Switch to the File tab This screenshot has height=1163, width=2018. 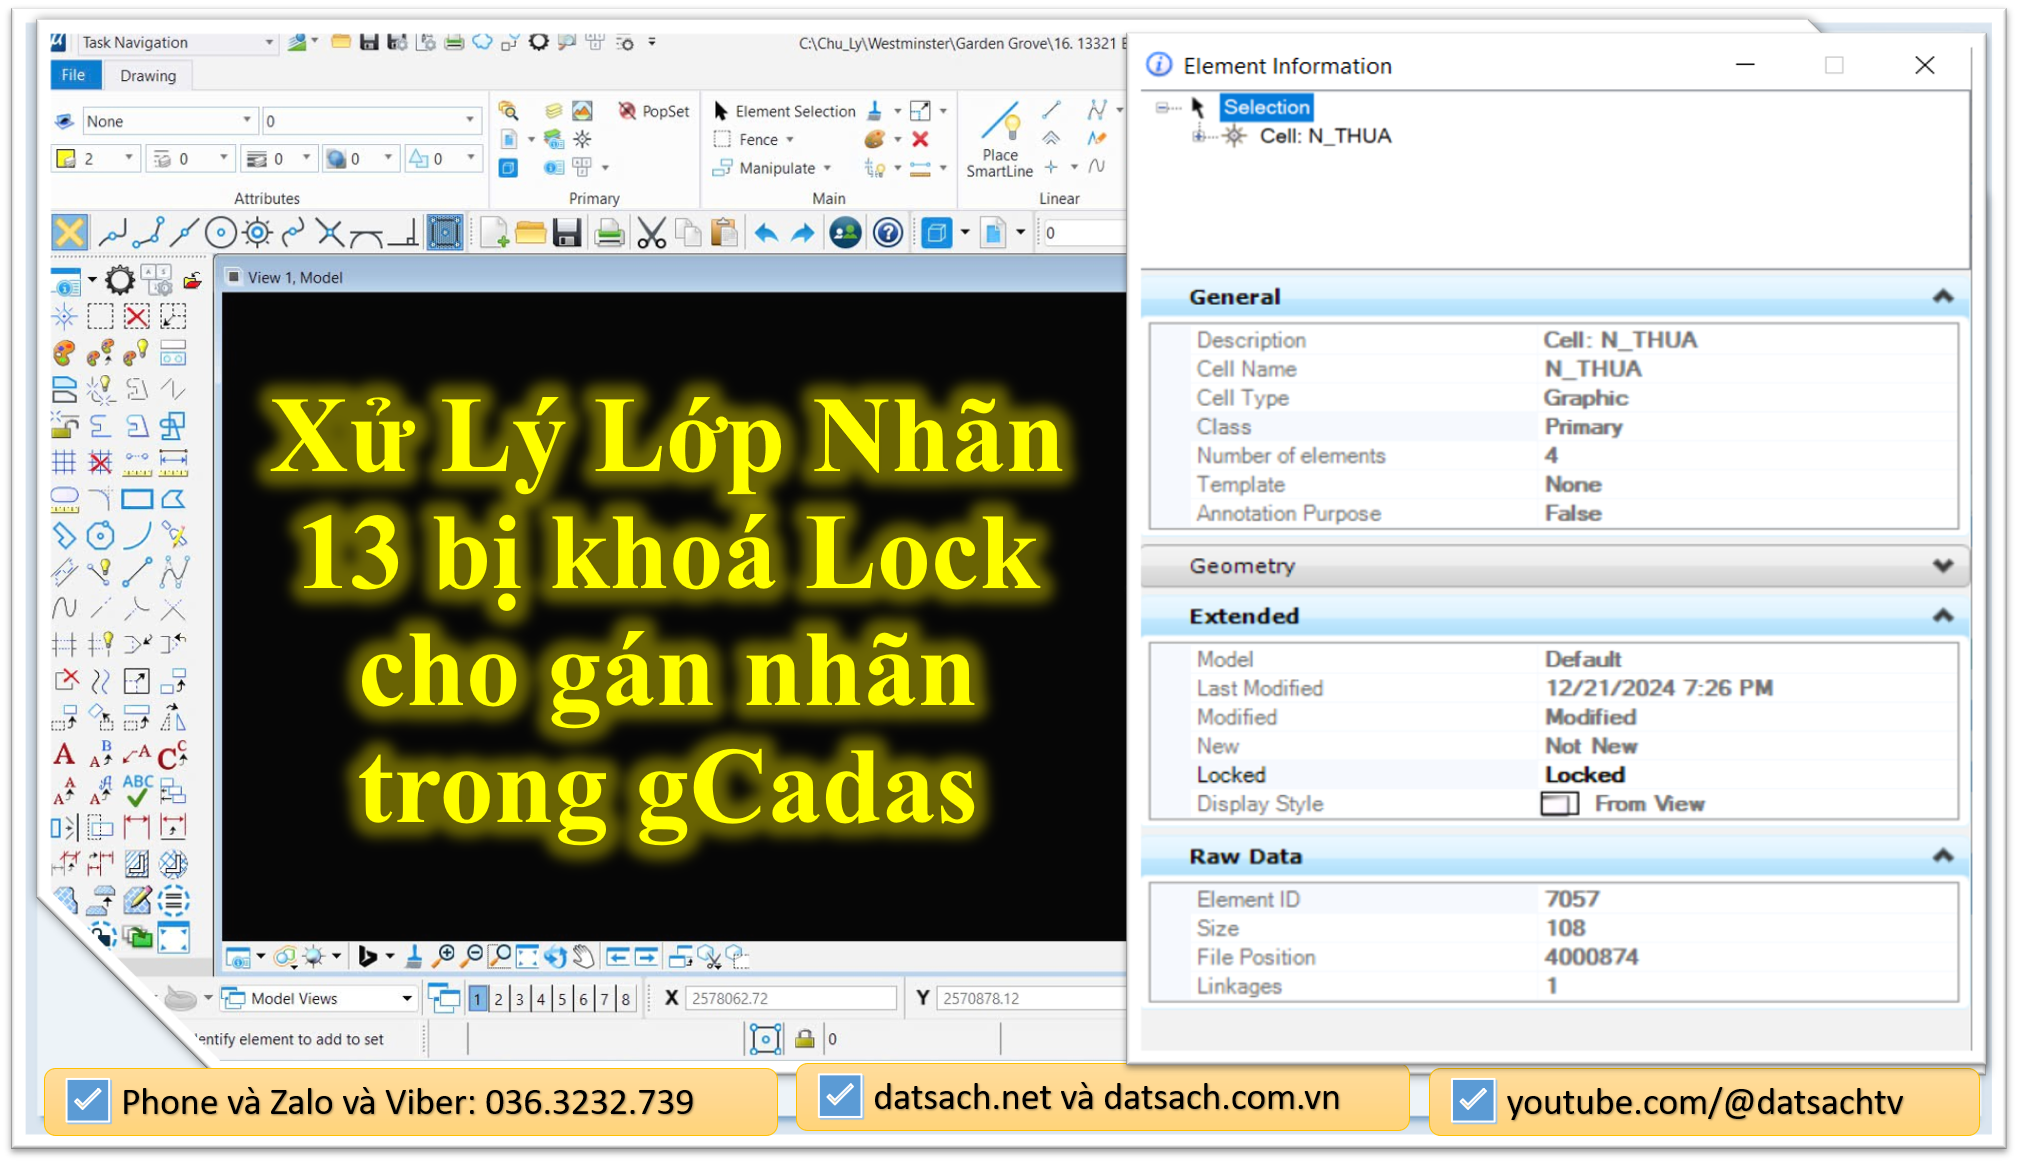point(74,74)
